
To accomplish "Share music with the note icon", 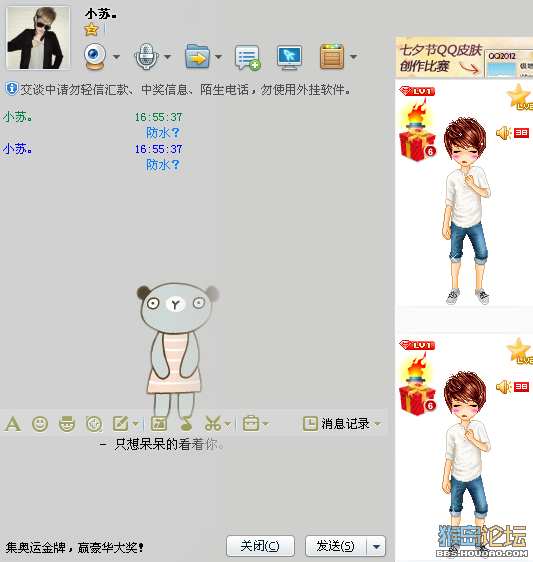I will point(186,424).
